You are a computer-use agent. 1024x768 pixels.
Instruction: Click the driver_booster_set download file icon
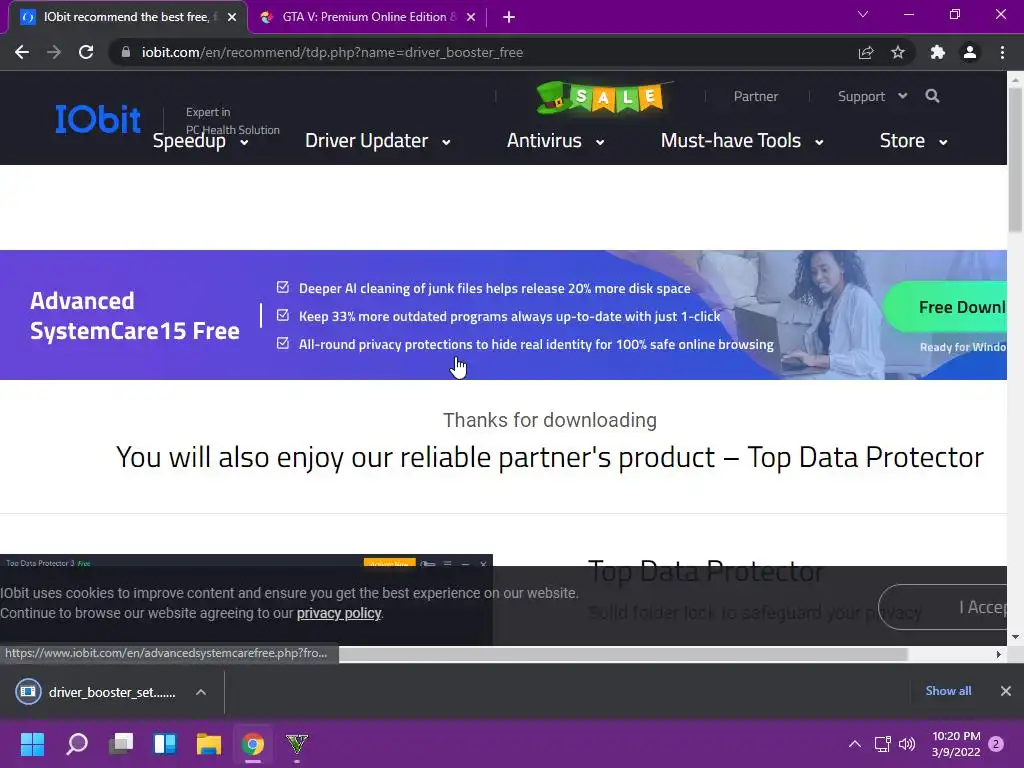[x=28, y=692]
